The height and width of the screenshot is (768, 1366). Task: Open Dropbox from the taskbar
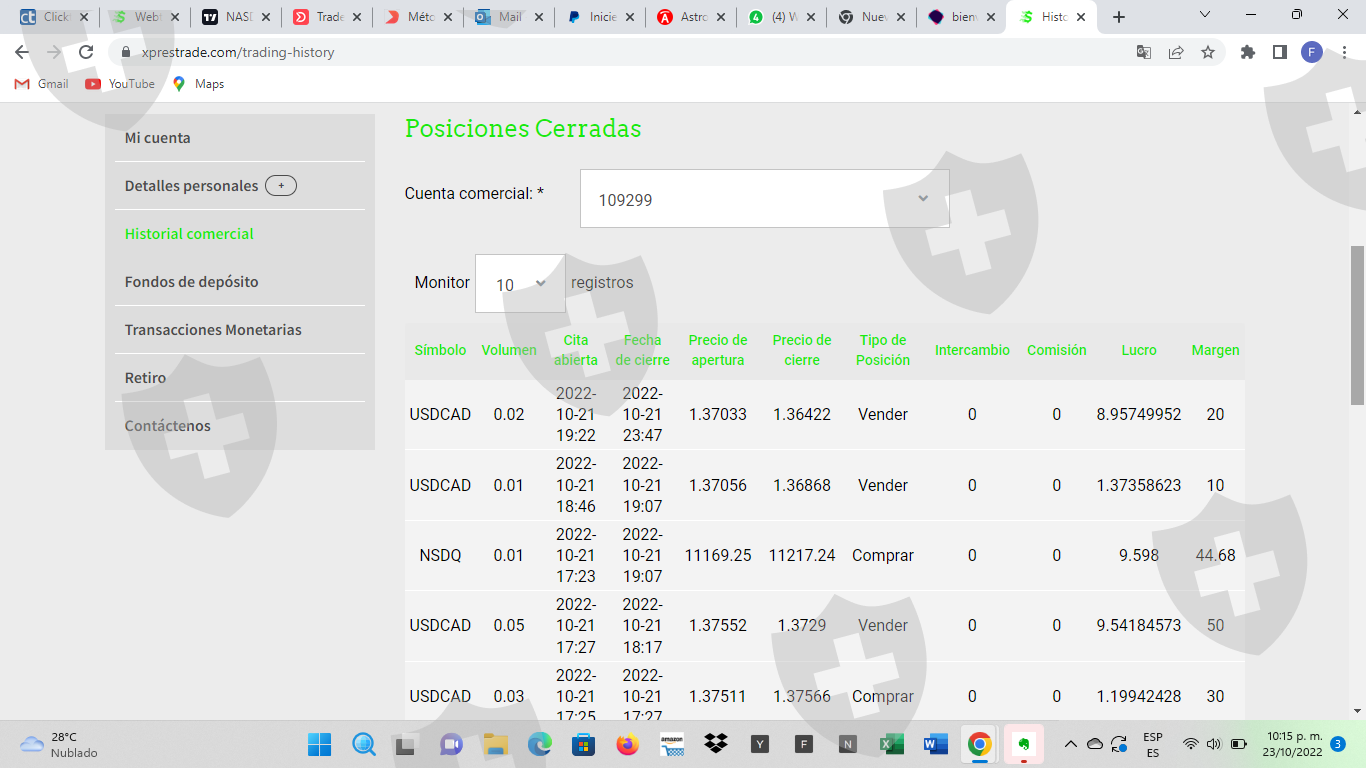click(715, 744)
